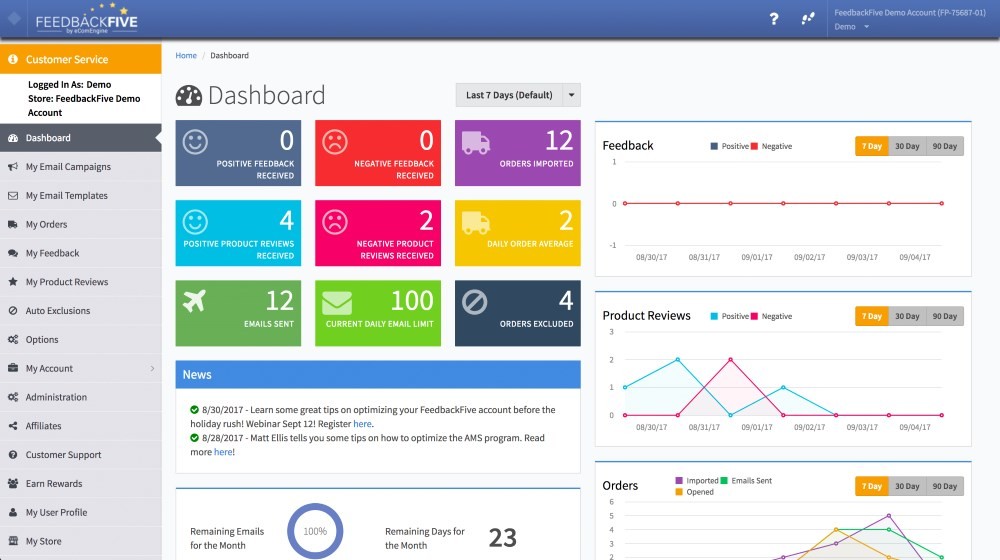This screenshot has width=1000, height=560.
Task: Click the star icon for My Product Reviews
Action: click(x=13, y=281)
